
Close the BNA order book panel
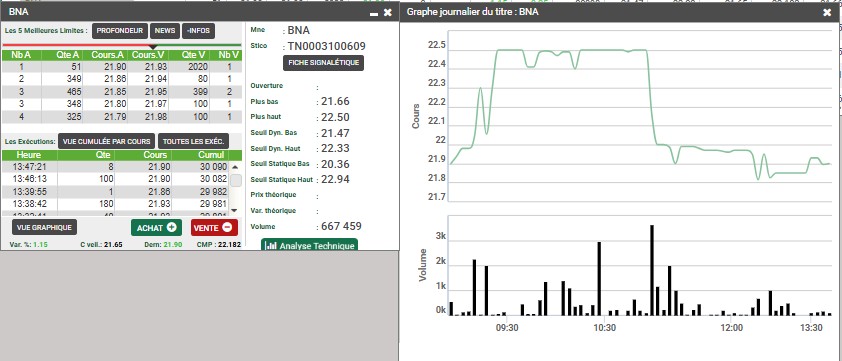pyautogui.click(x=388, y=11)
